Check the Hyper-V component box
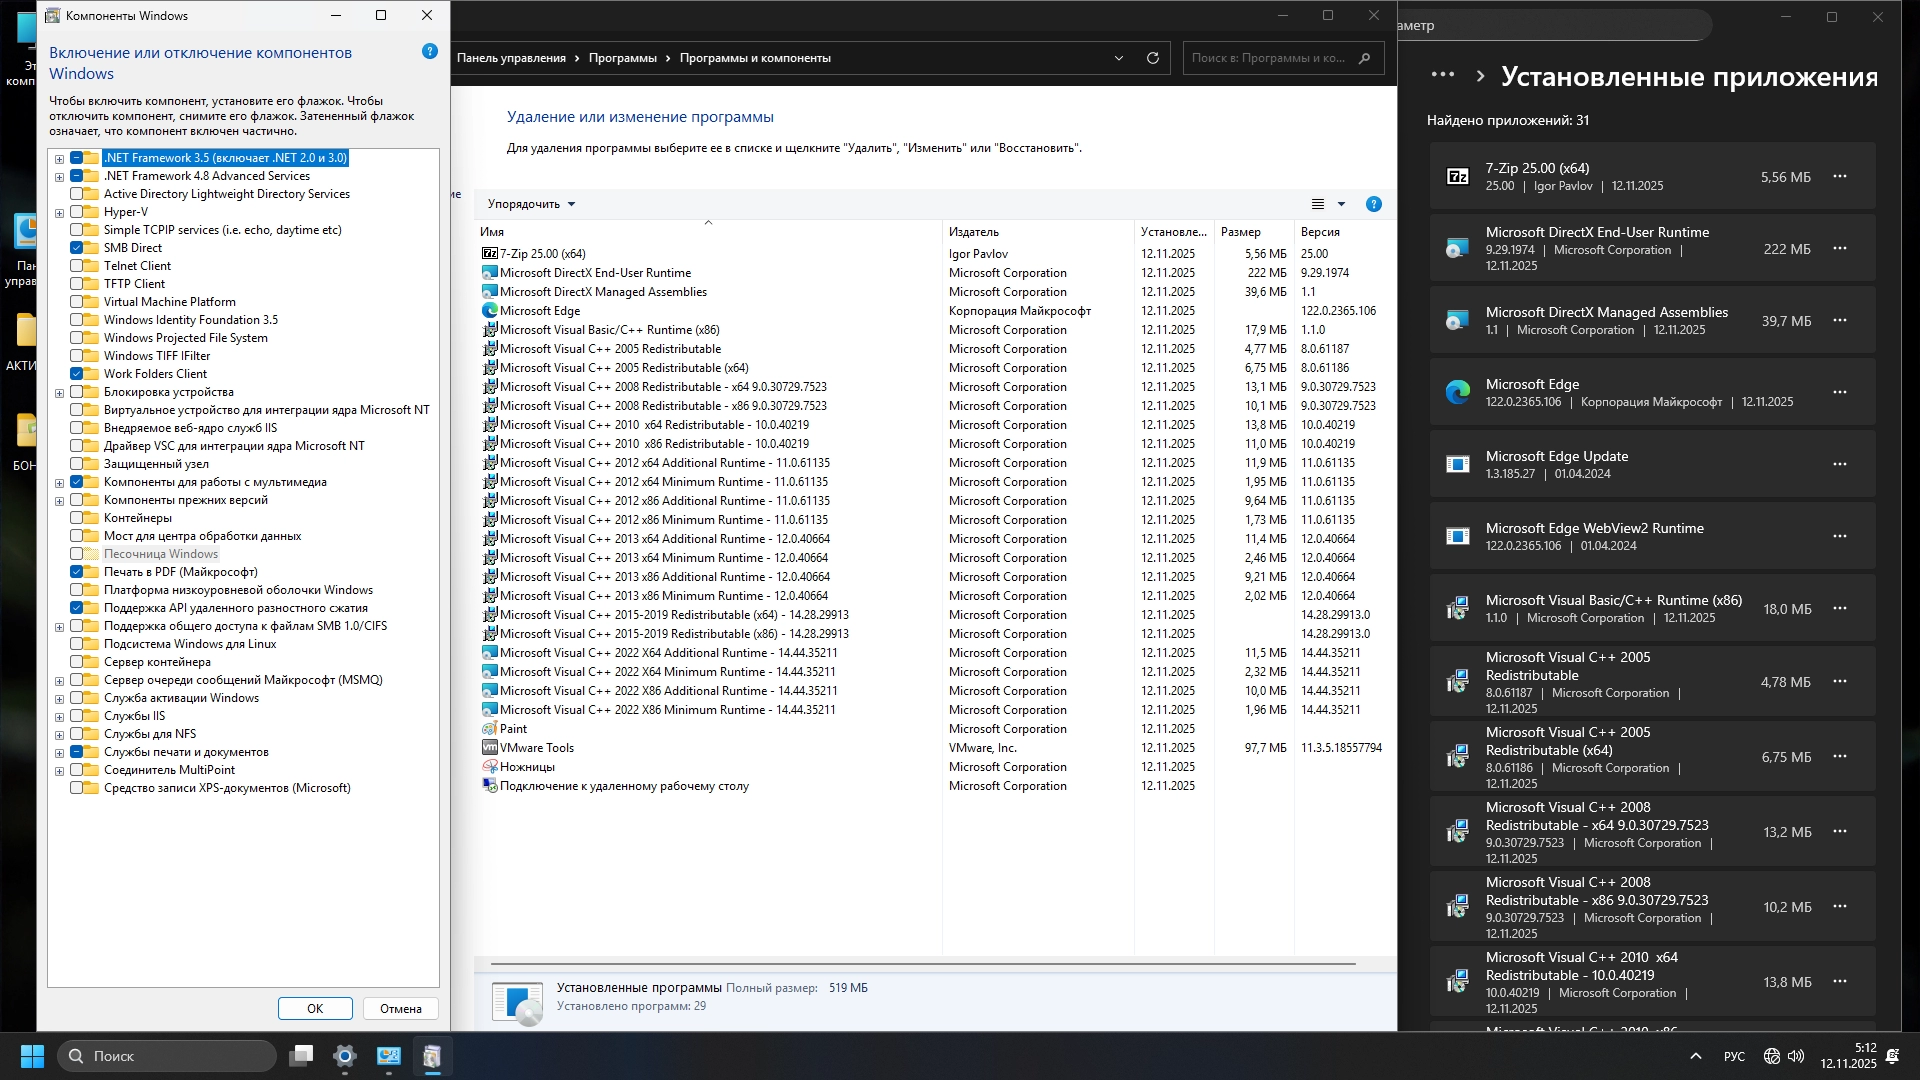 (77, 212)
